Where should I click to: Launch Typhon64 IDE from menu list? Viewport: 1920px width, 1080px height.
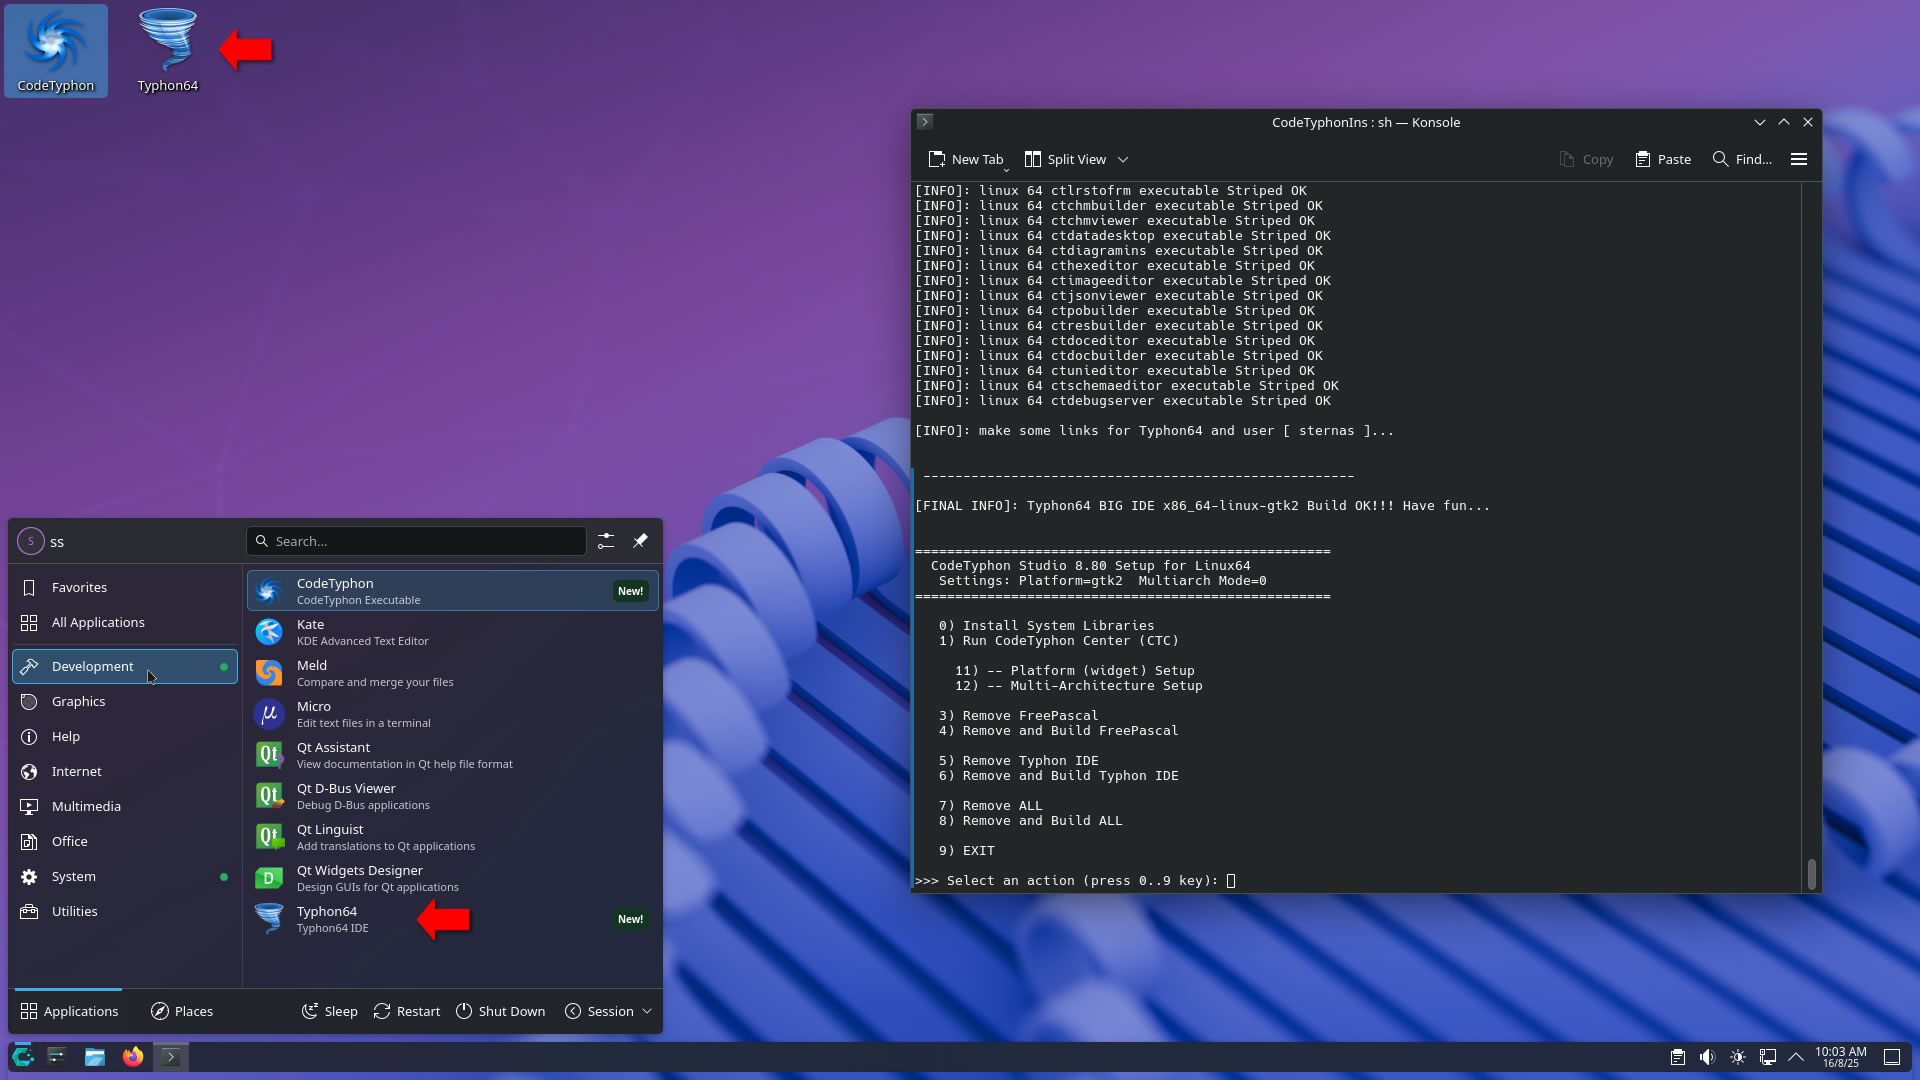[x=452, y=919]
